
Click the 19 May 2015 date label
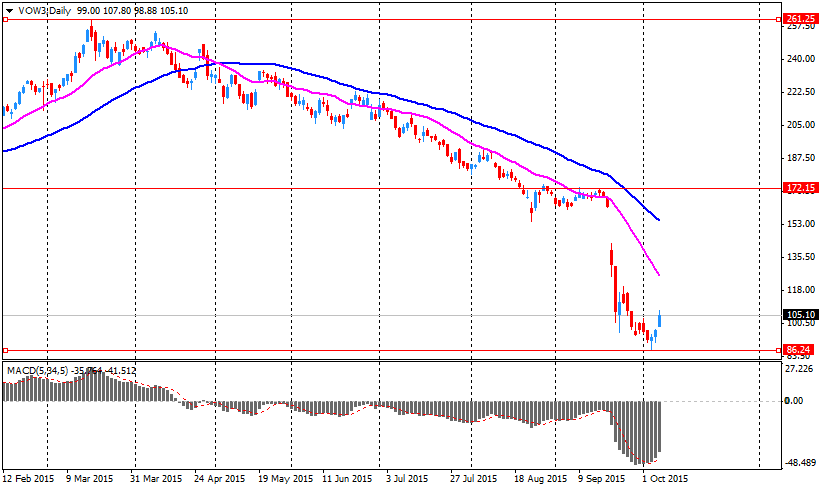pos(285,479)
